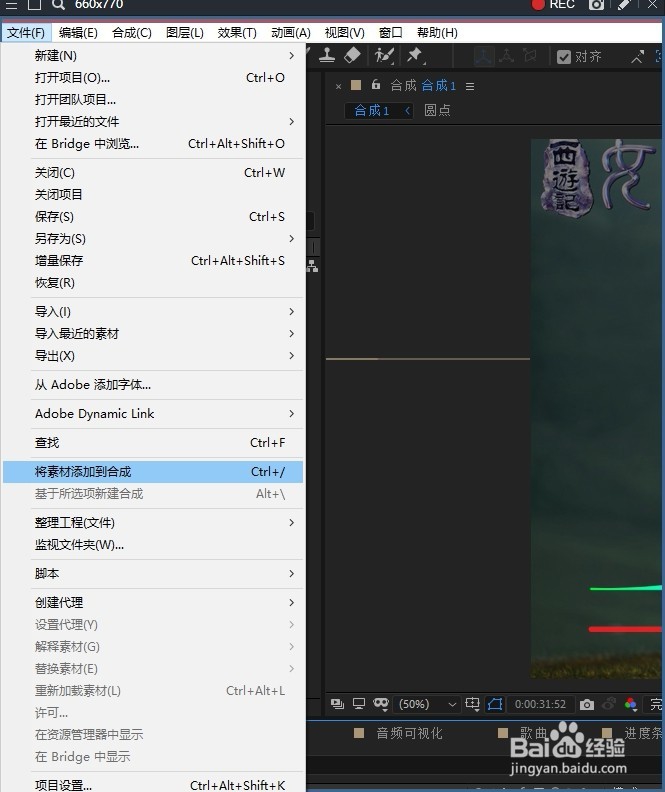The height and width of the screenshot is (792, 665).
Task: Click the REC record button
Action: click(552, 5)
